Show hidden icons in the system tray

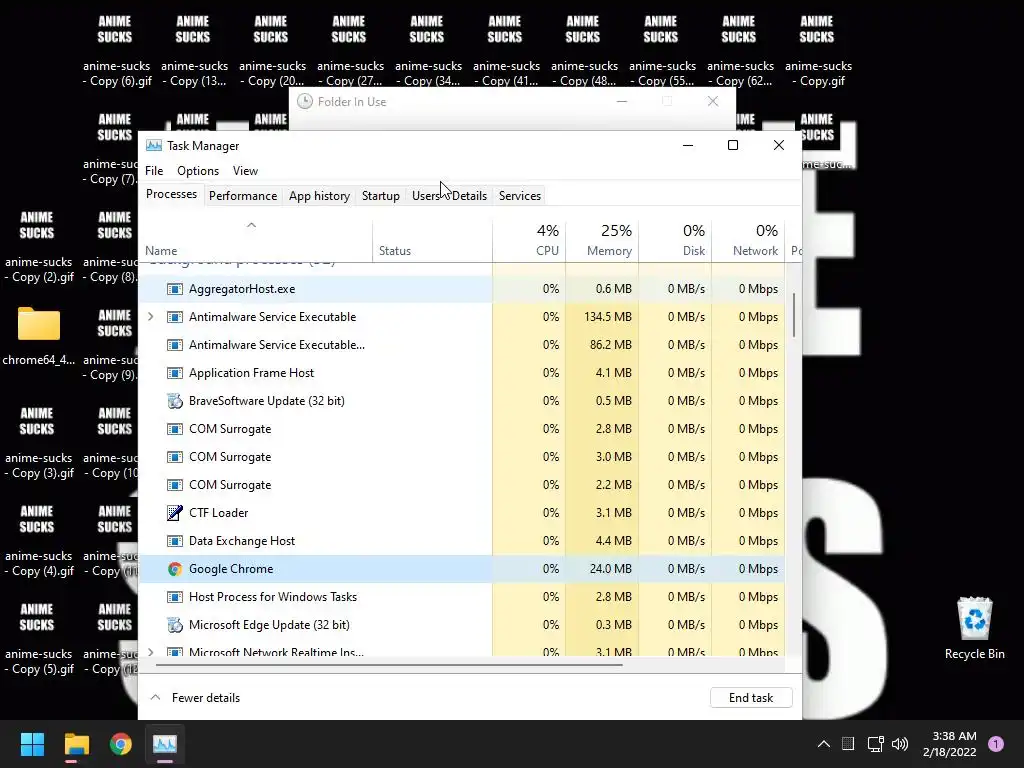coord(824,744)
